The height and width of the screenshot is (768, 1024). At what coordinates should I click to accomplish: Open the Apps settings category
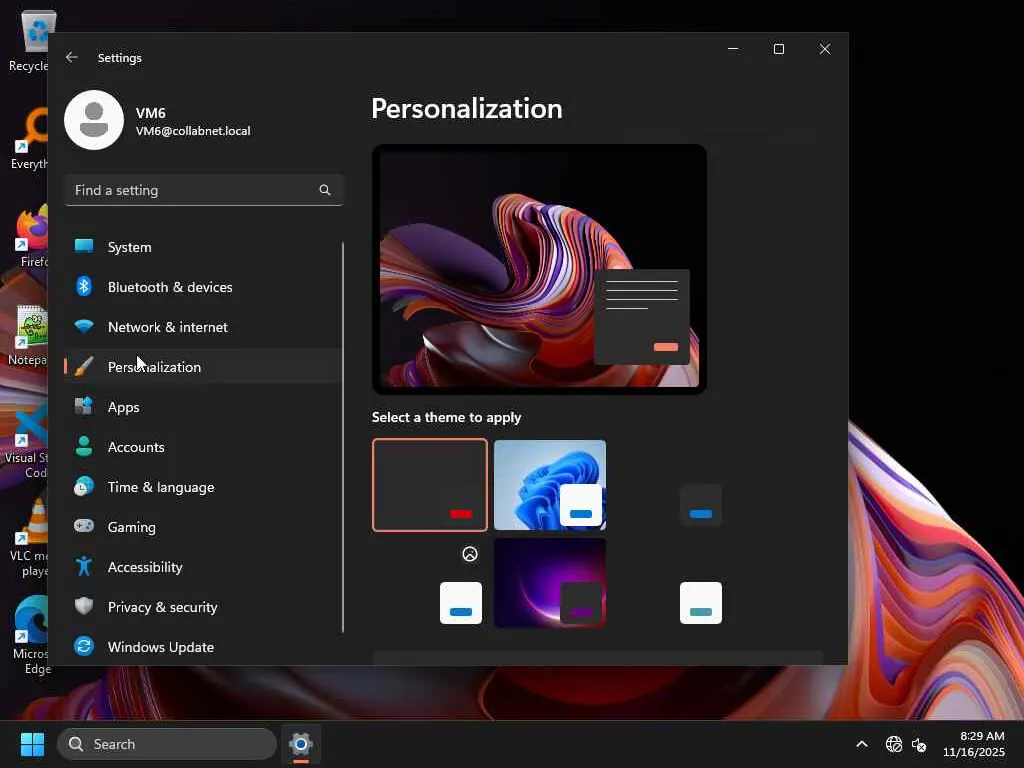coord(123,407)
